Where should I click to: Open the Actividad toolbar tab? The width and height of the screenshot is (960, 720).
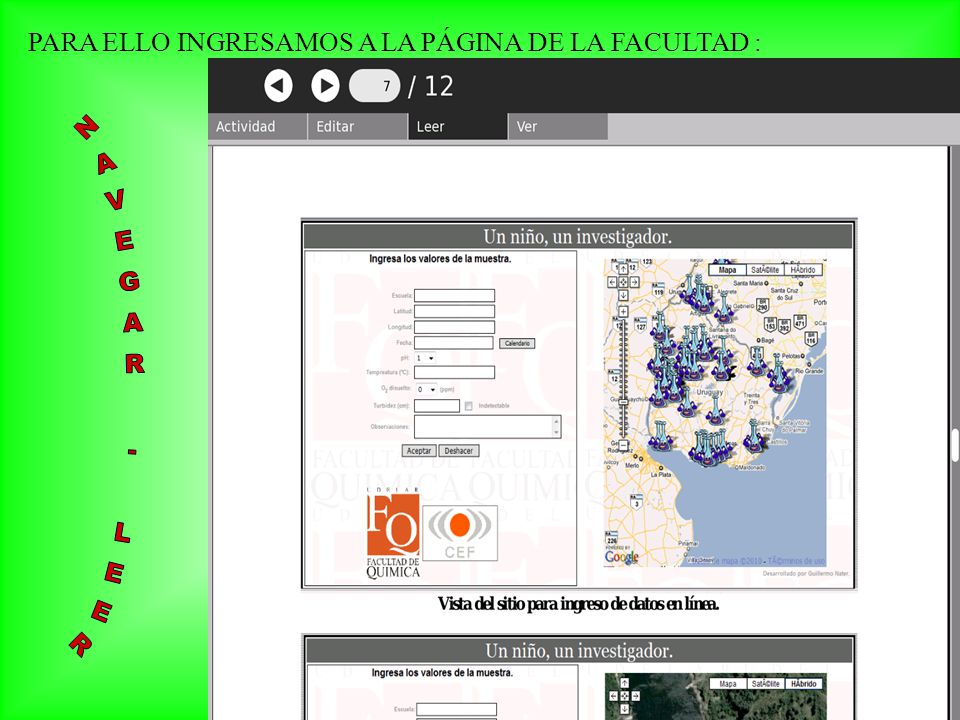(257, 127)
